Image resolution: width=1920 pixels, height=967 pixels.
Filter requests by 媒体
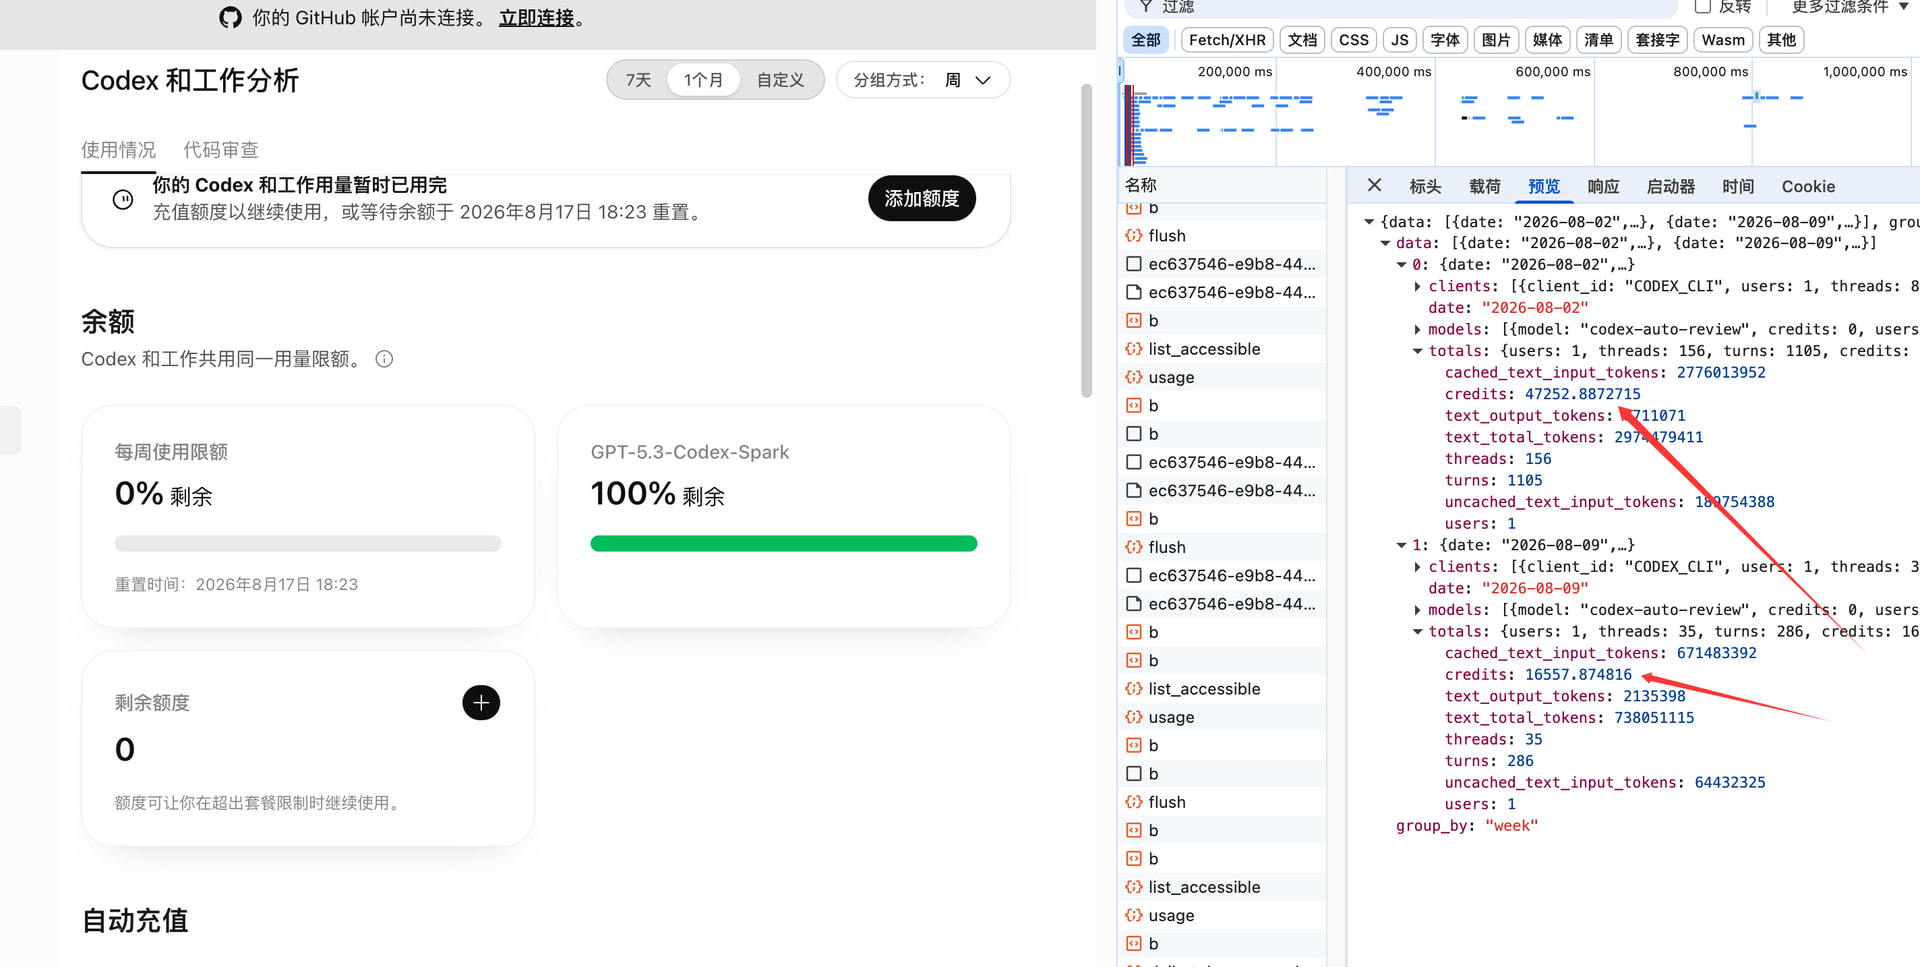(1547, 40)
